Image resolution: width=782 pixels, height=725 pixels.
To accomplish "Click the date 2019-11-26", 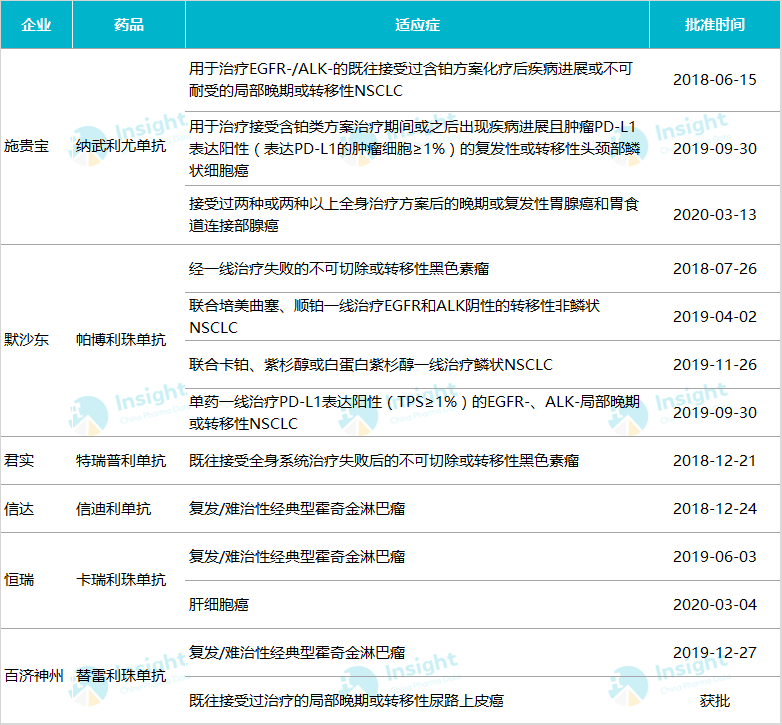I will (x=715, y=364).
